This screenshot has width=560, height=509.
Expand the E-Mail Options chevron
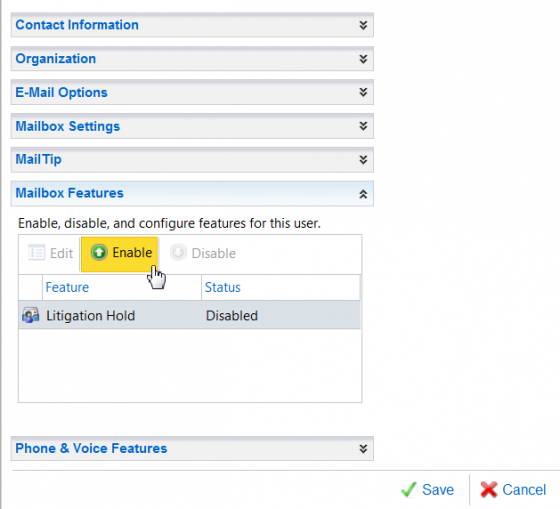click(363, 92)
